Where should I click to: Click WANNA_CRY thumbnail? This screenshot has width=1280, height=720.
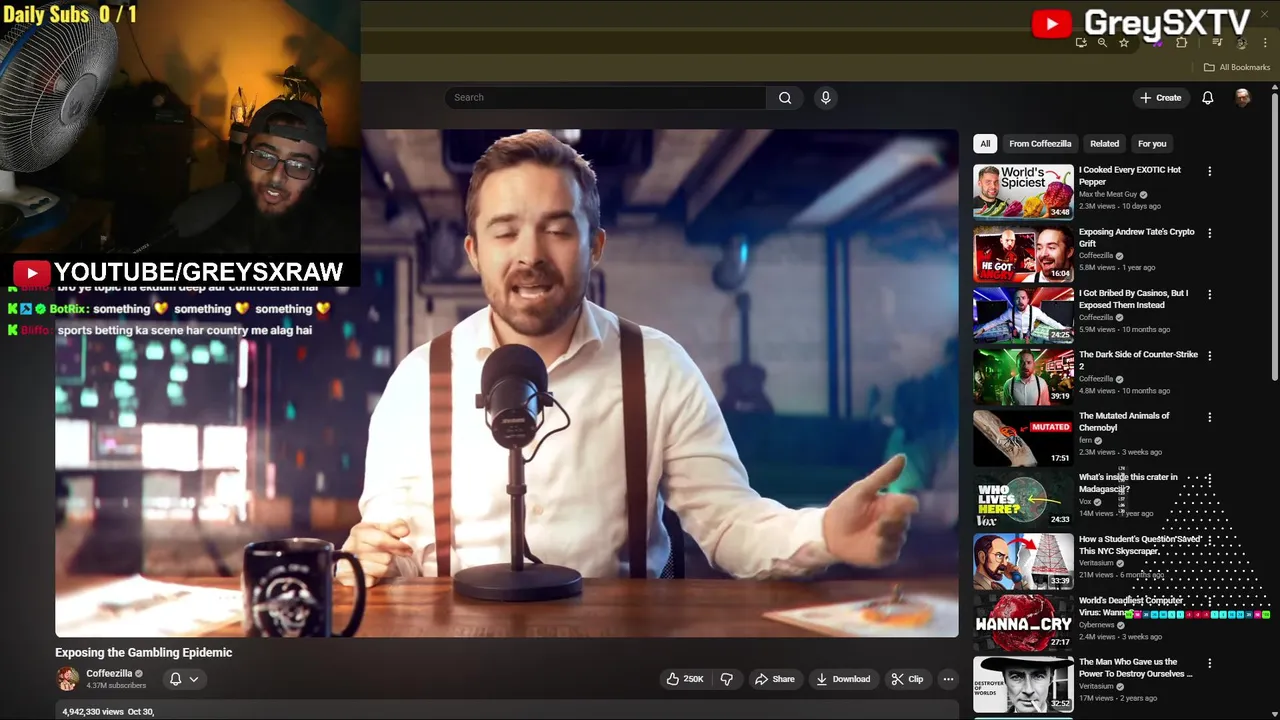(x=1023, y=622)
